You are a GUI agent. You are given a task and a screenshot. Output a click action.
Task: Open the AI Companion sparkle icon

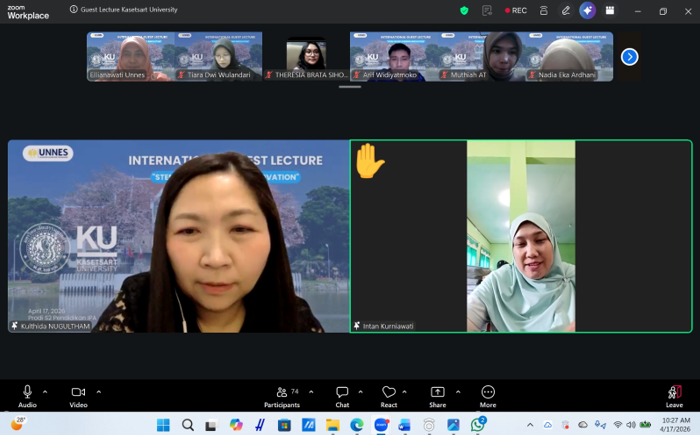587,10
